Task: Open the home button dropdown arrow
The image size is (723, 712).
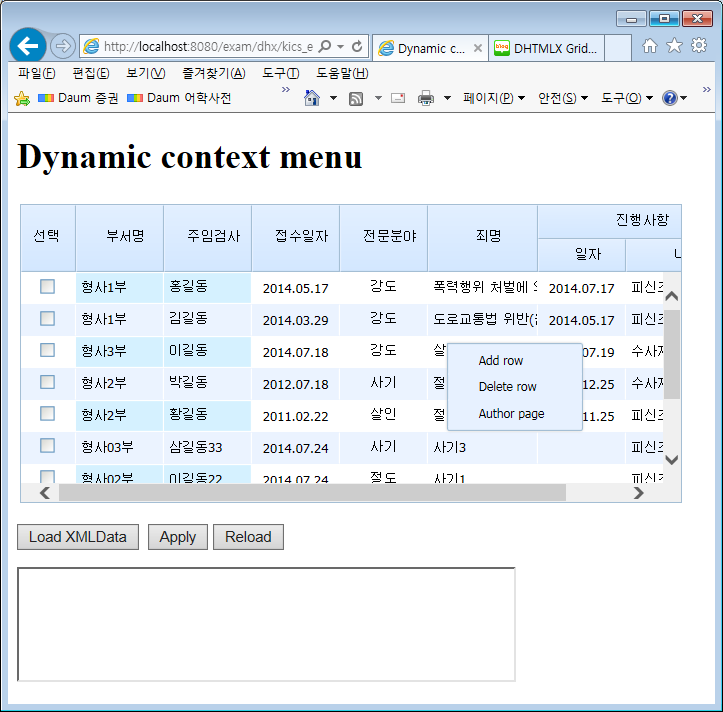Action: pos(333,98)
